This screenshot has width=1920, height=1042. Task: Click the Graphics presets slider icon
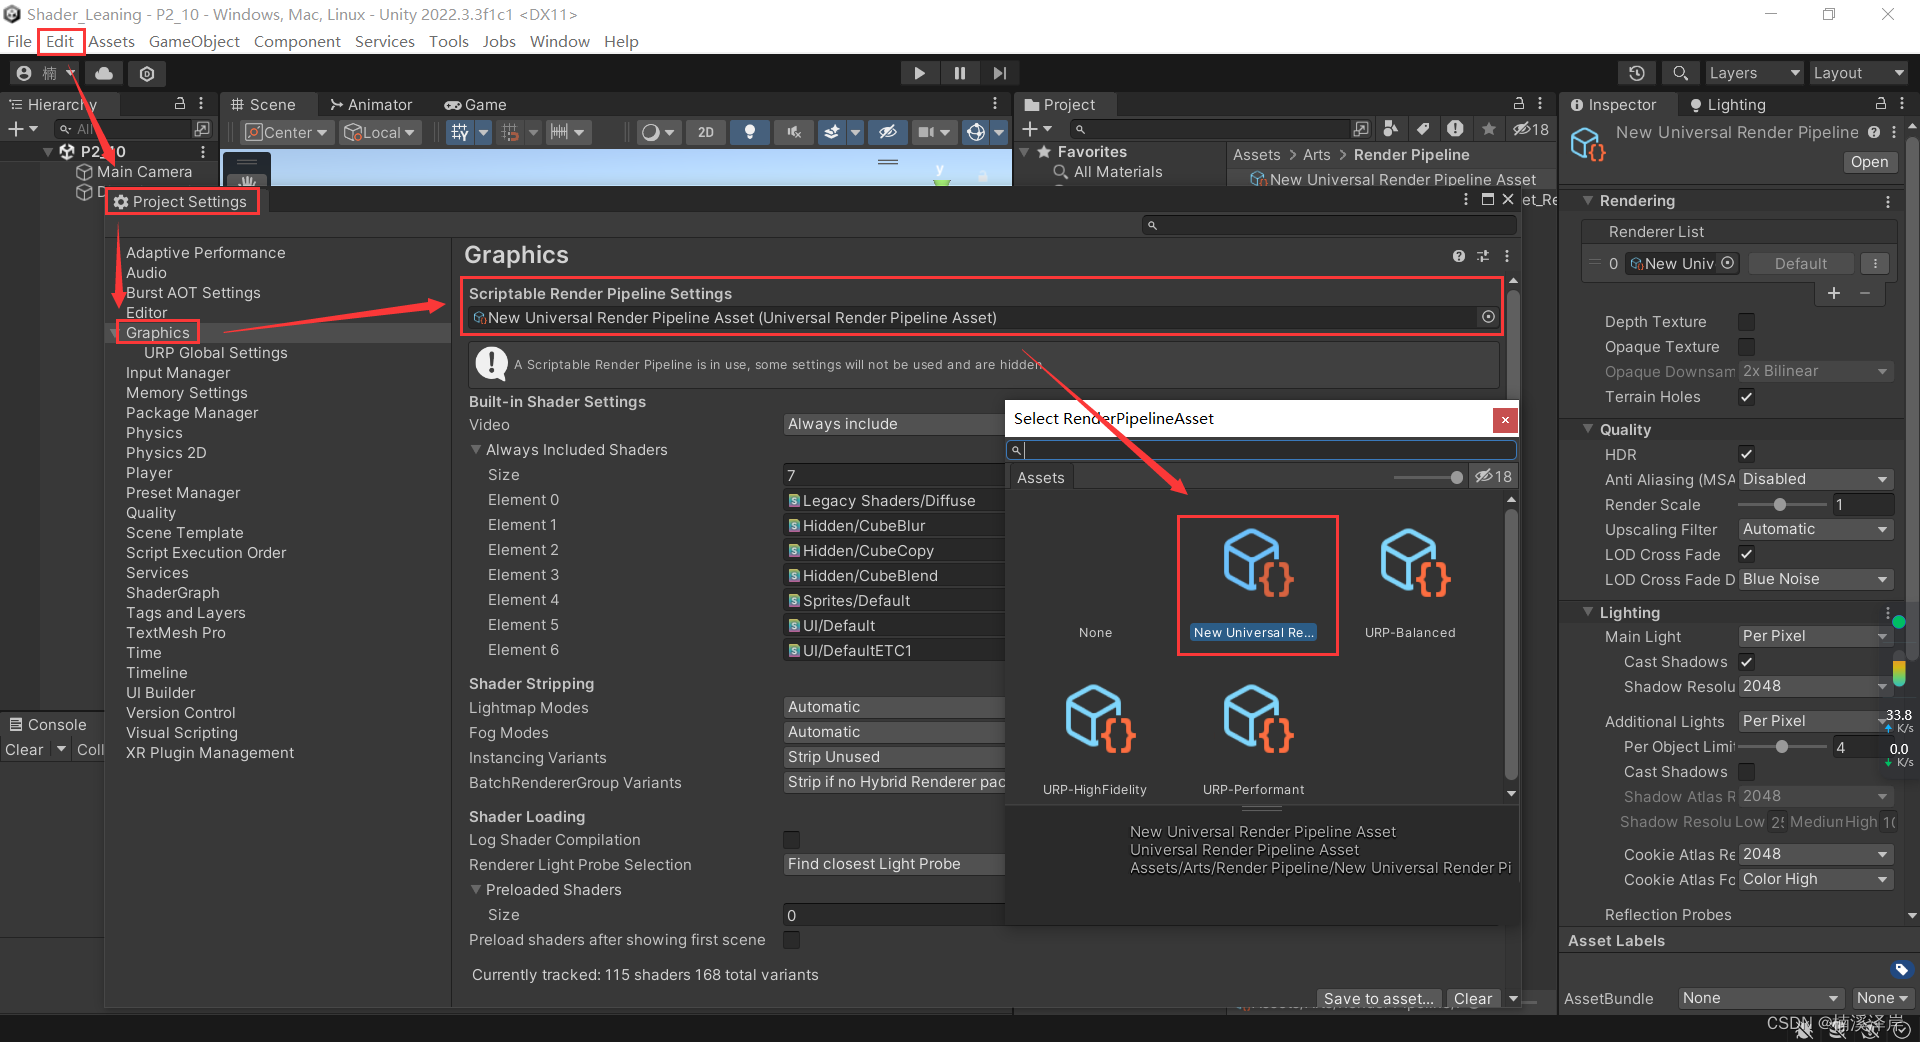[x=1483, y=256]
